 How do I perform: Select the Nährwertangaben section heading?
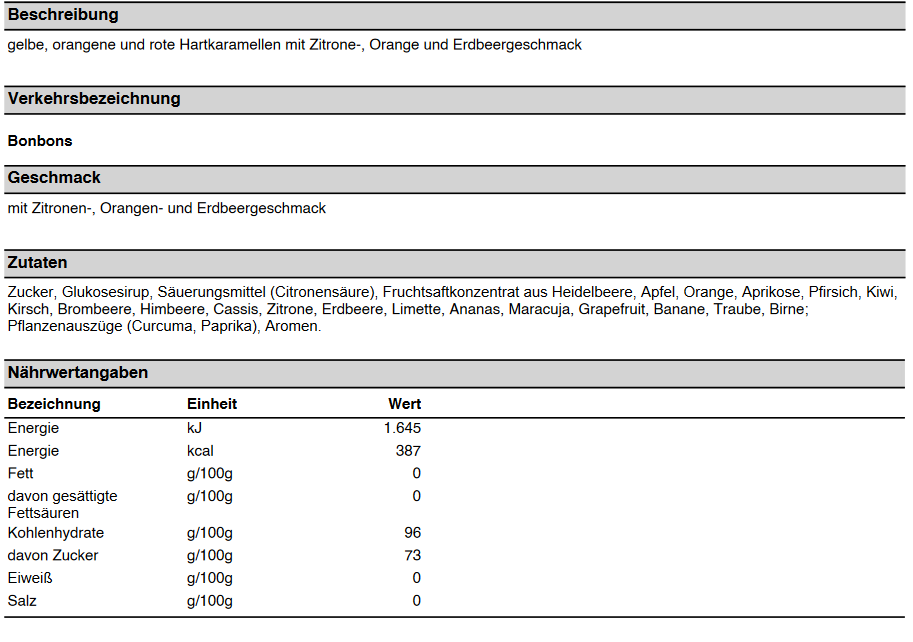pos(77,373)
